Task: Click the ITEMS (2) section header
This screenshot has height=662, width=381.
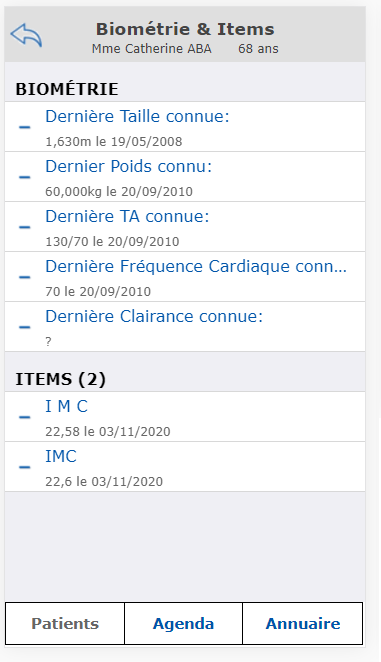Action: [x=60, y=379]
